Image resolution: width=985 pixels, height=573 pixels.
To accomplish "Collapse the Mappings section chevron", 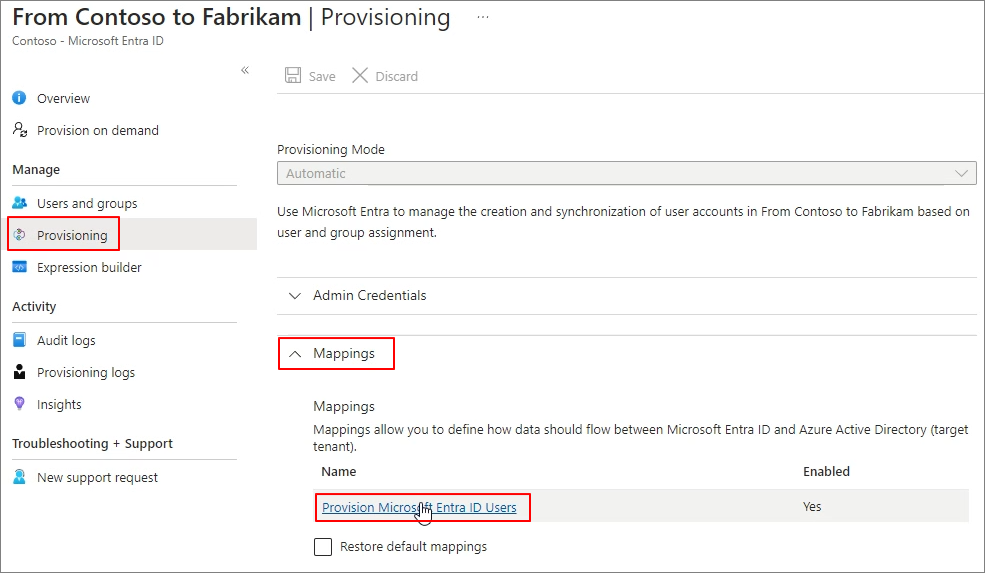I will [x=295, y=354].
